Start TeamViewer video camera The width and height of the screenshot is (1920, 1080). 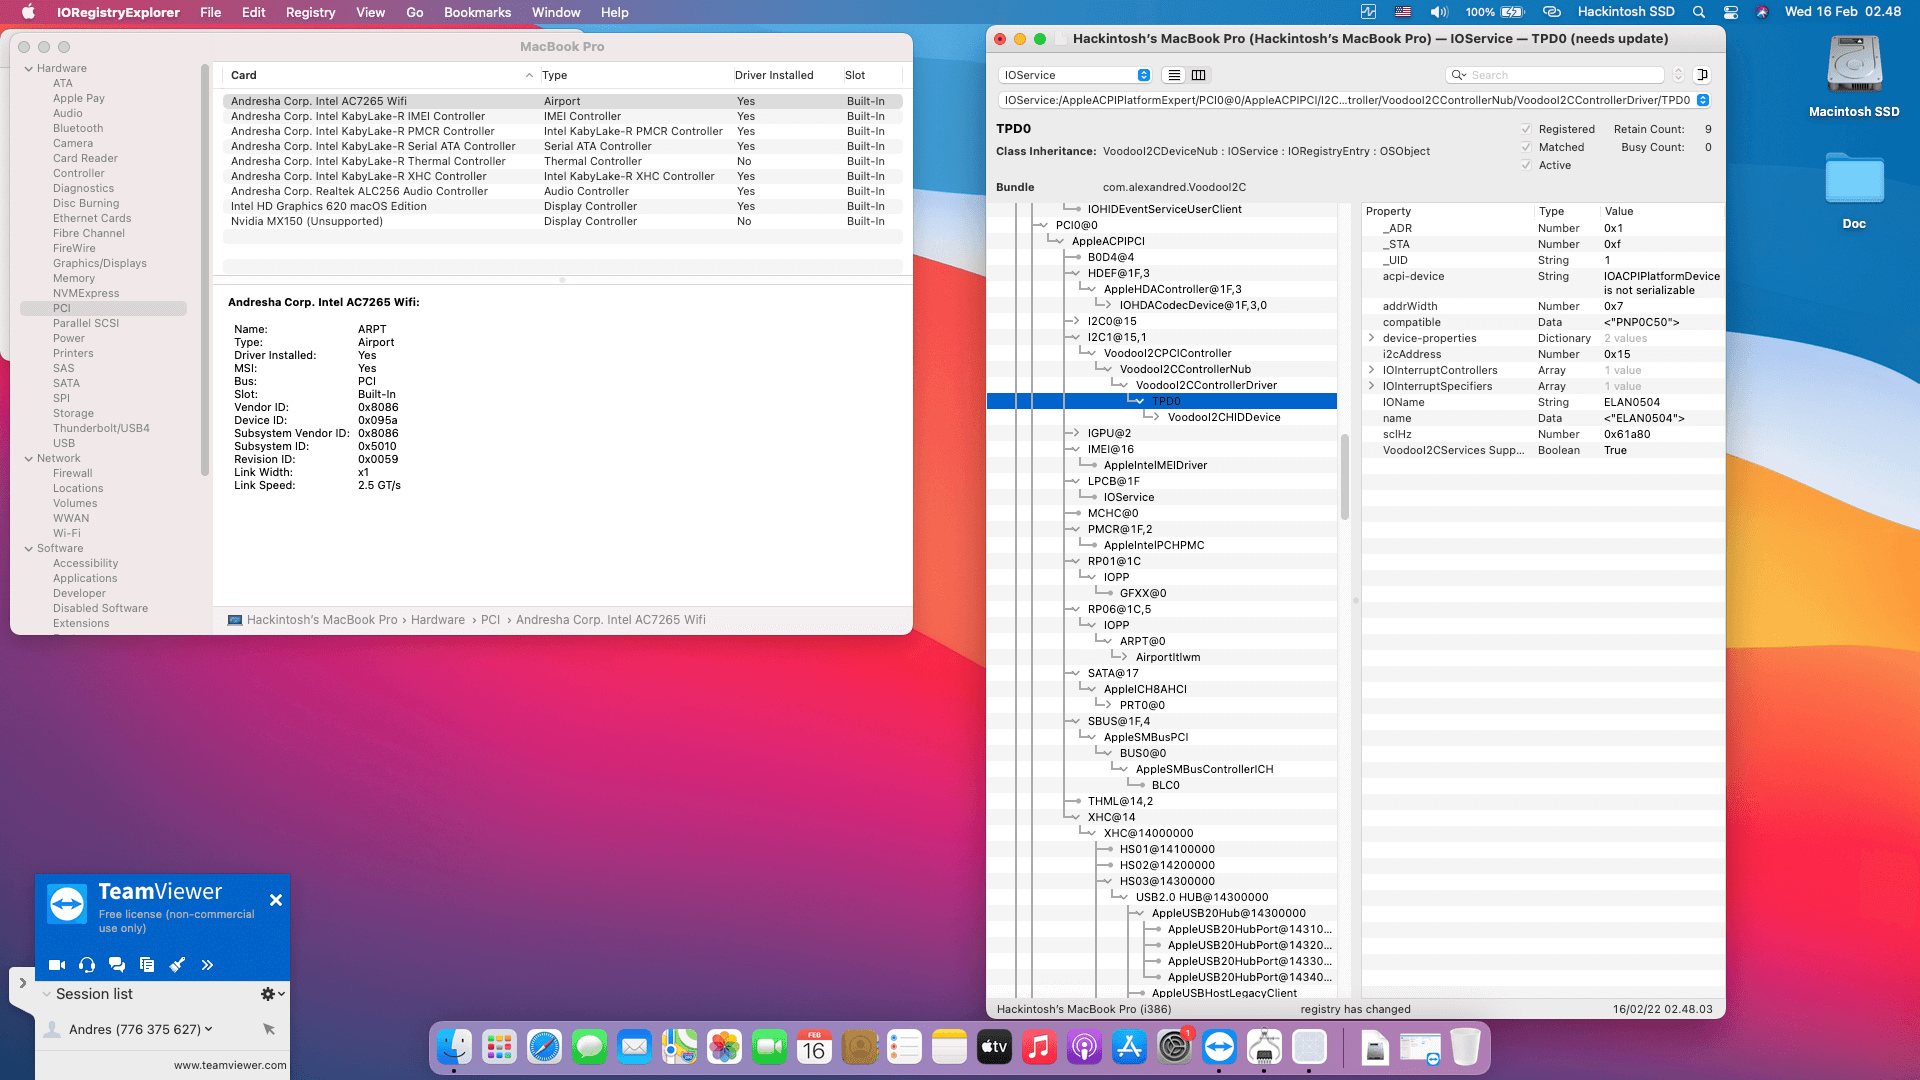57,965
